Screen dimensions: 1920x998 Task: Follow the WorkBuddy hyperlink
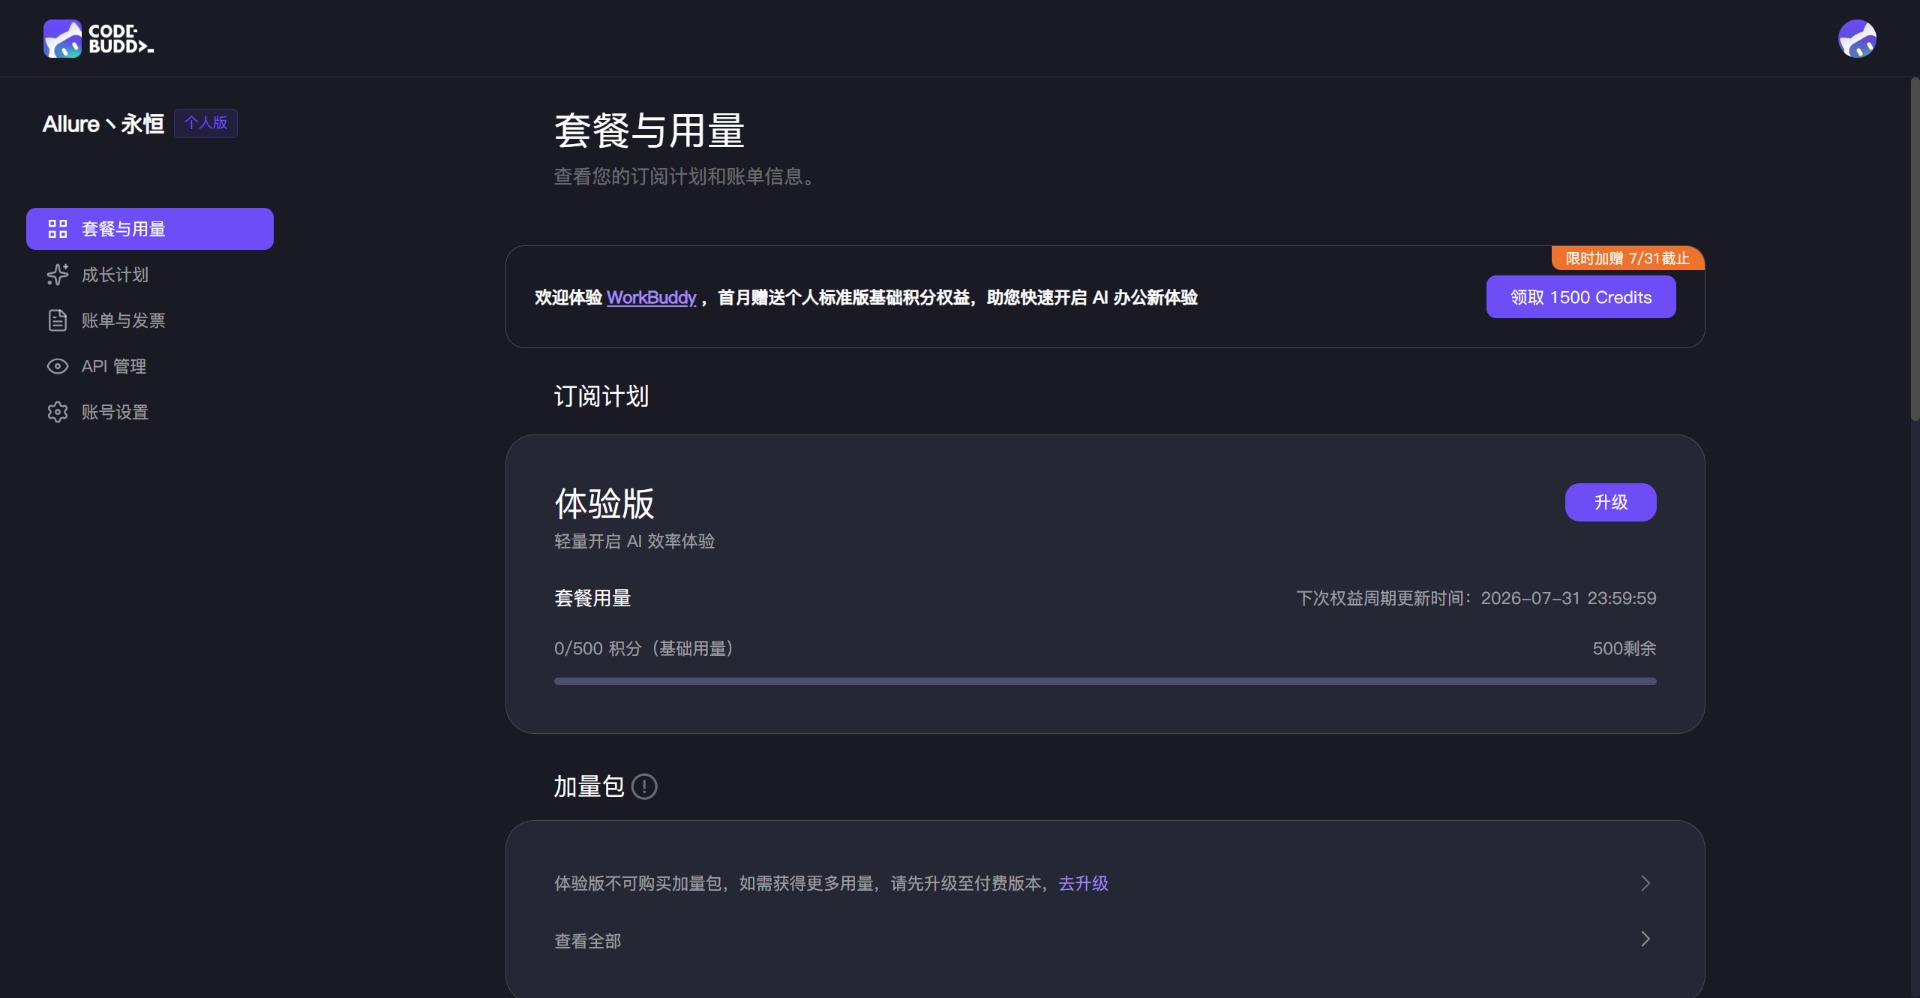[x=651, y=297]
